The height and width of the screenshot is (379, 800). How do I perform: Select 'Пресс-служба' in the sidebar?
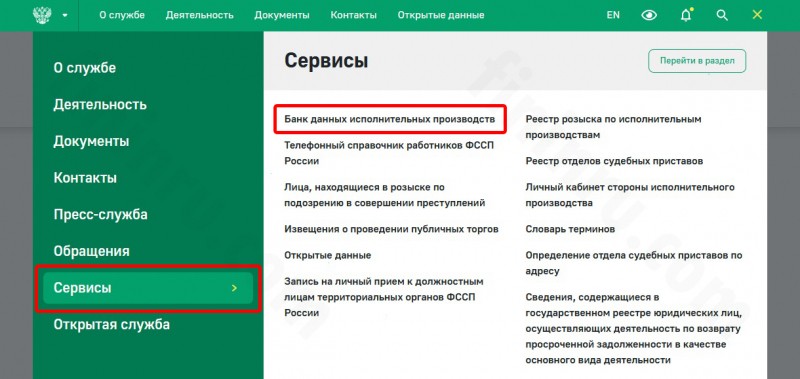tap(101, 215)
